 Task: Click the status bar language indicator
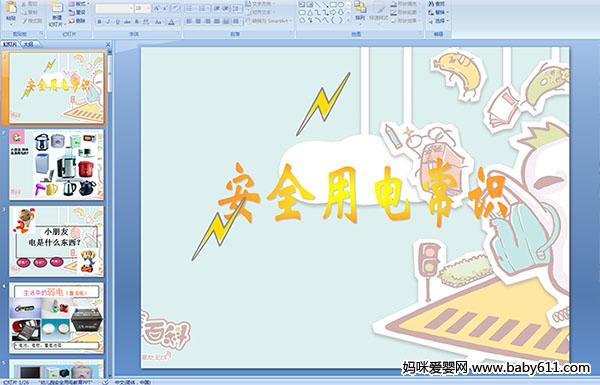(133, 382)
